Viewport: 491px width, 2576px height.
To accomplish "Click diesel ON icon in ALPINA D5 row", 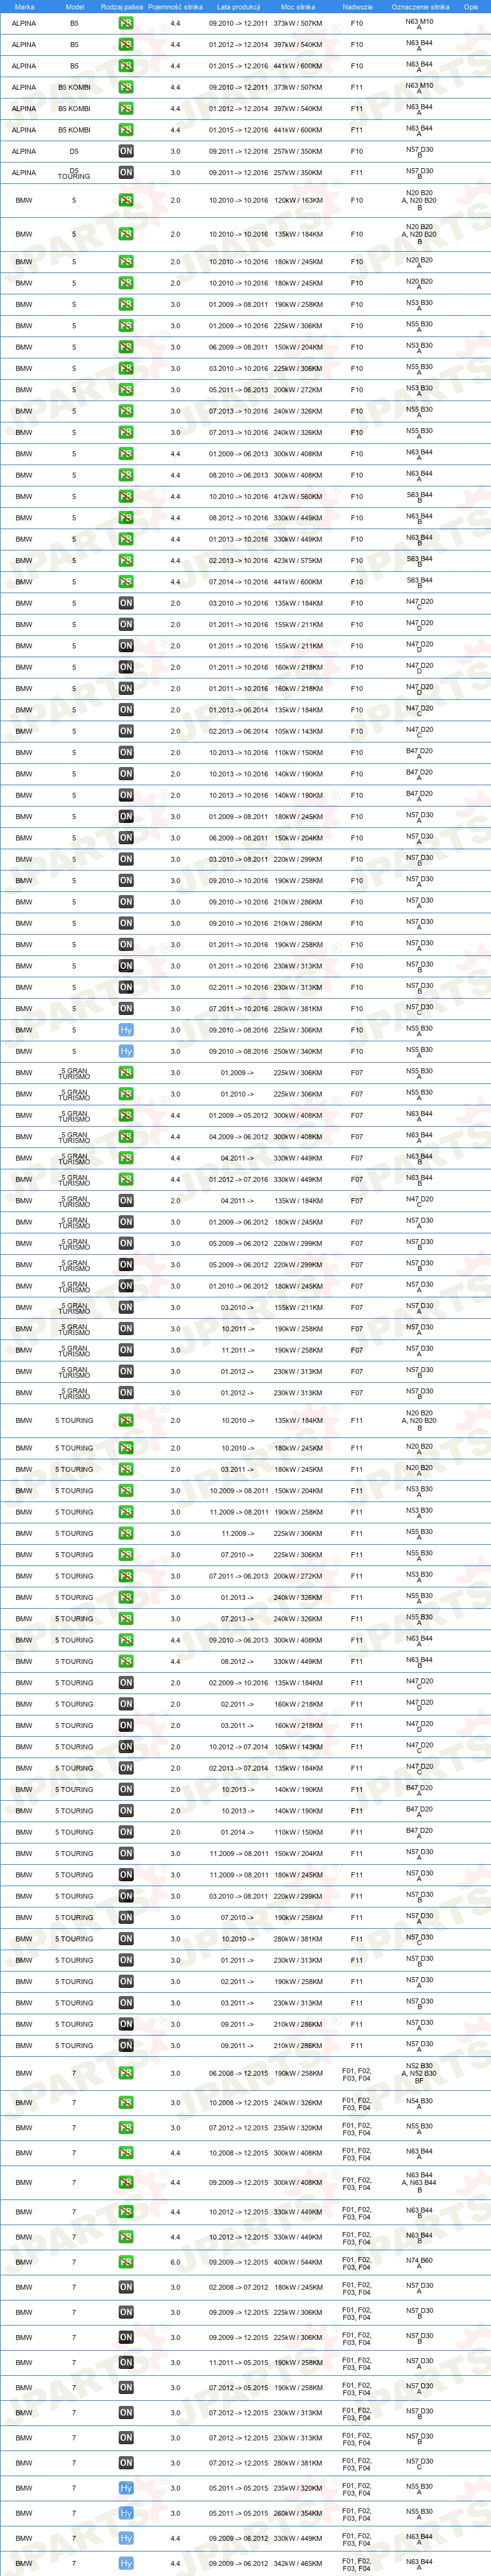I will pos(126,151).
